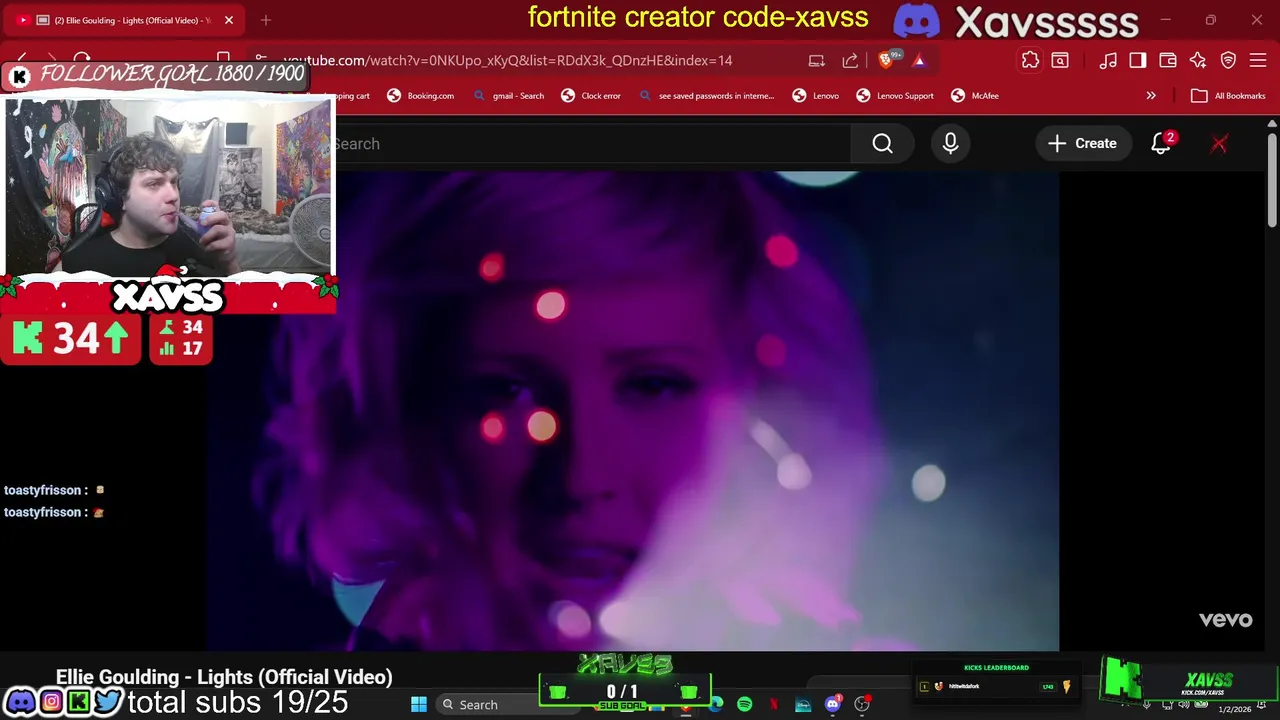Click the video player to pause playback
The height and width of the screenshot is (720, 1280).
click(x=633, y=411)
